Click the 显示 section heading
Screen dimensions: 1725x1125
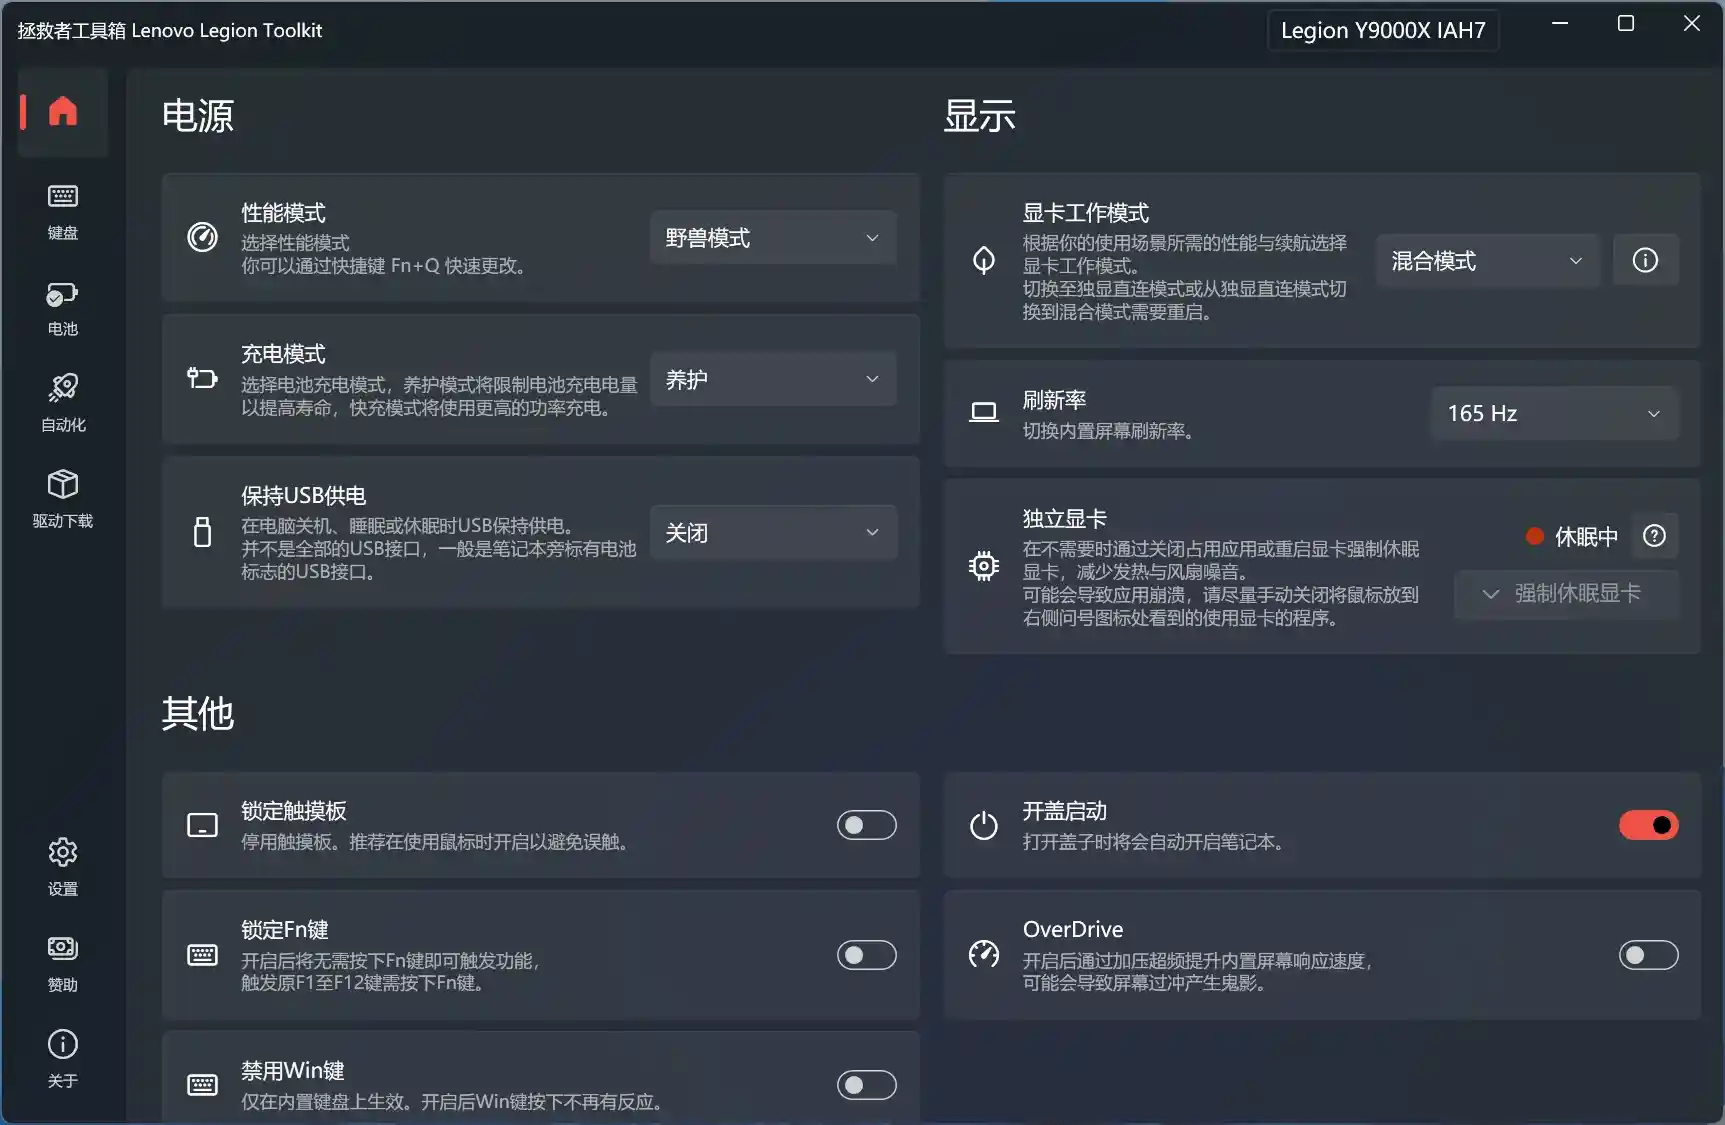[x=980, y=116]
